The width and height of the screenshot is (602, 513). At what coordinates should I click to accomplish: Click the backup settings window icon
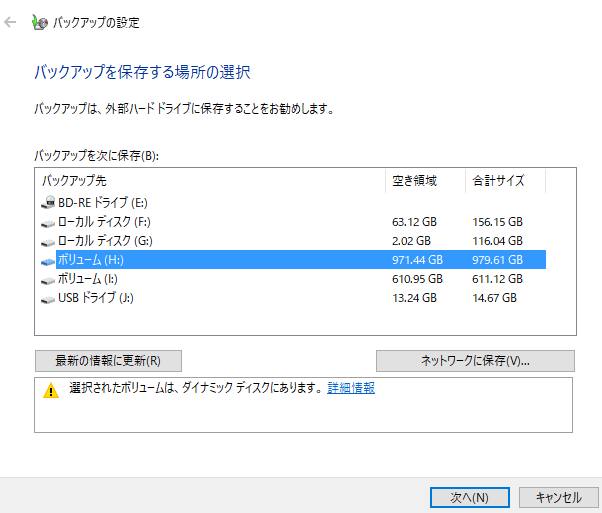click(x=38, y=21)
